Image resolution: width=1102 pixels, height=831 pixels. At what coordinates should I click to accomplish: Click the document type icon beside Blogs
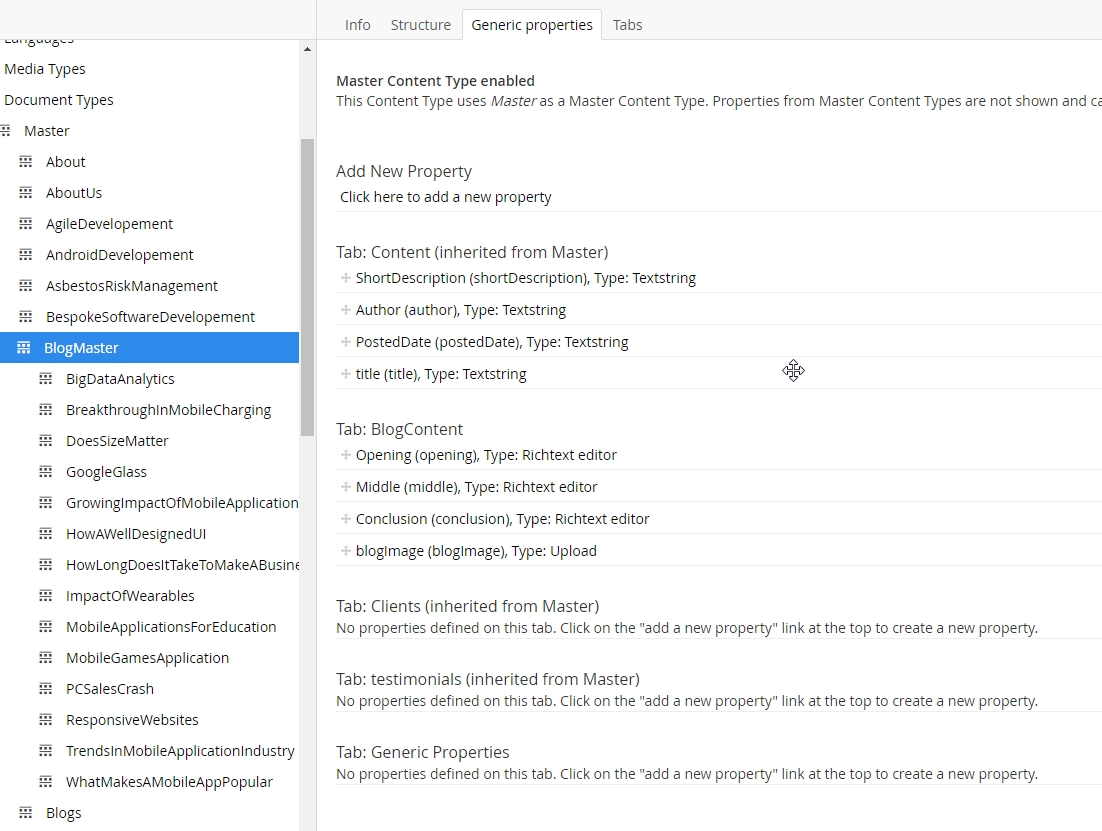click(x=26, y=813)
